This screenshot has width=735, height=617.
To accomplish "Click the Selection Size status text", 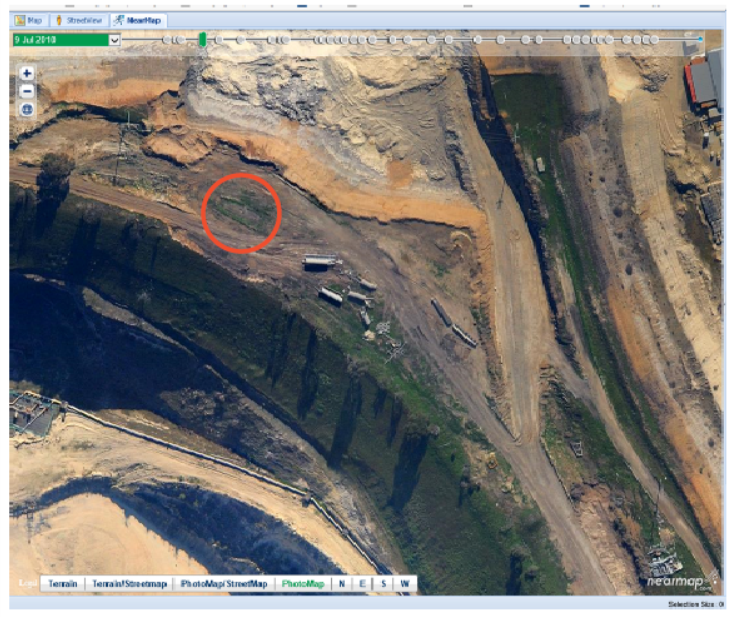I will point(696,605).
